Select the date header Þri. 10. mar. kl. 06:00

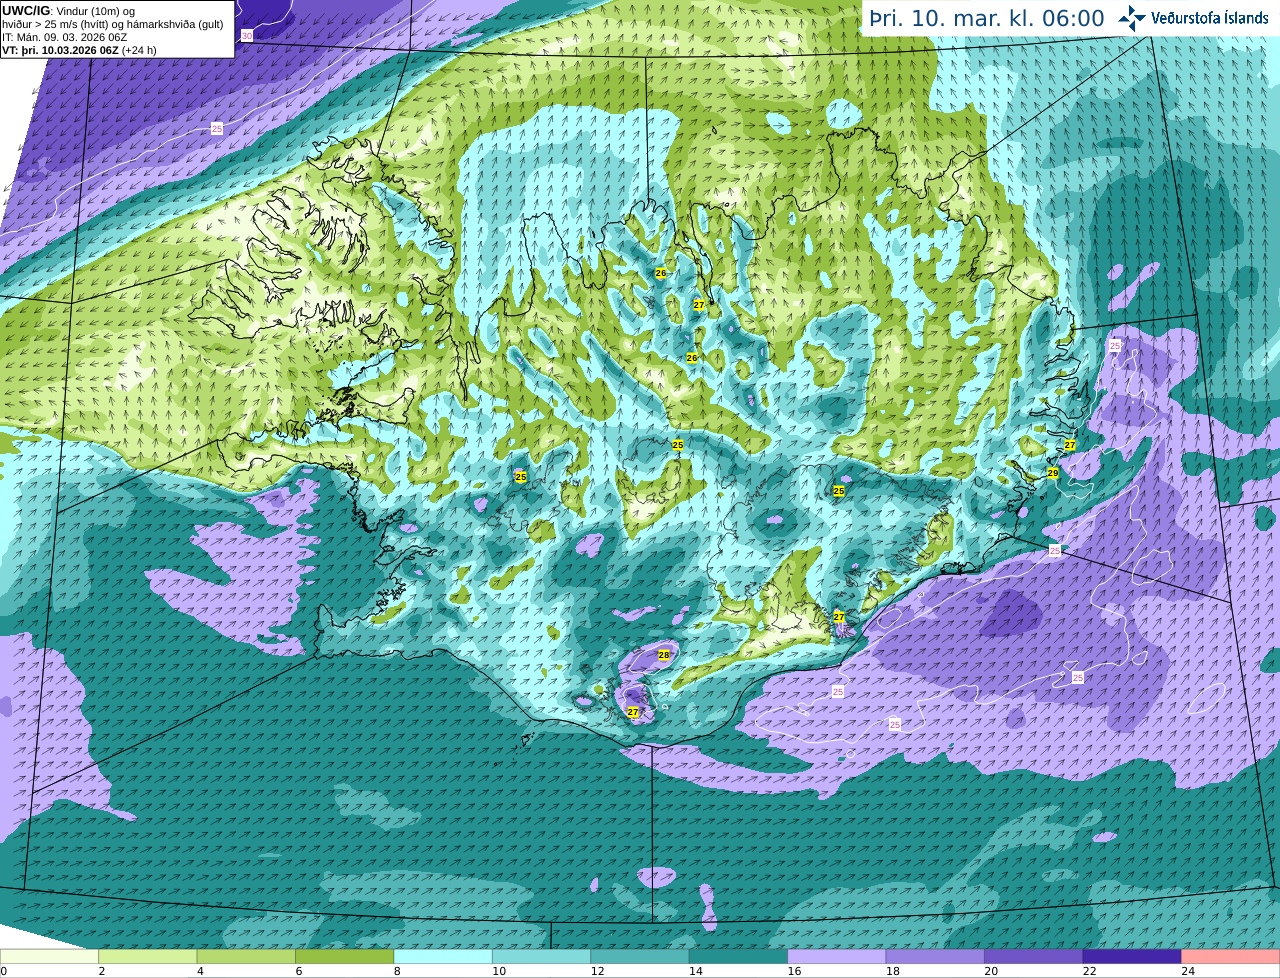pos(986,18)
